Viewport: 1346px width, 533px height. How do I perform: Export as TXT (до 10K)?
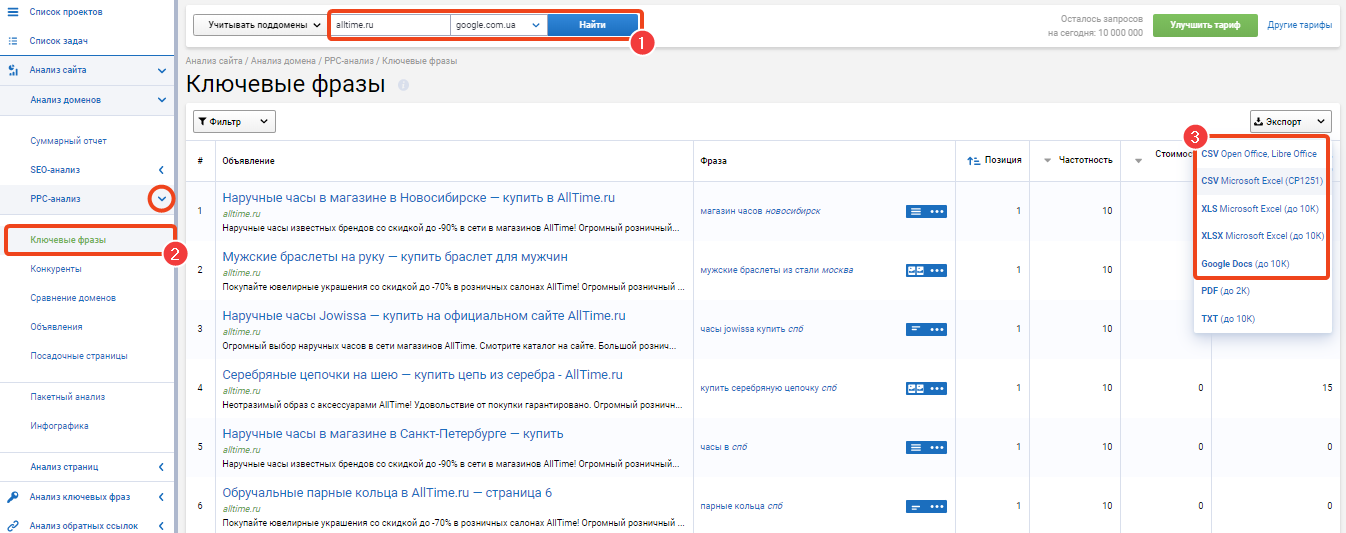click(x=1228, y=318)
